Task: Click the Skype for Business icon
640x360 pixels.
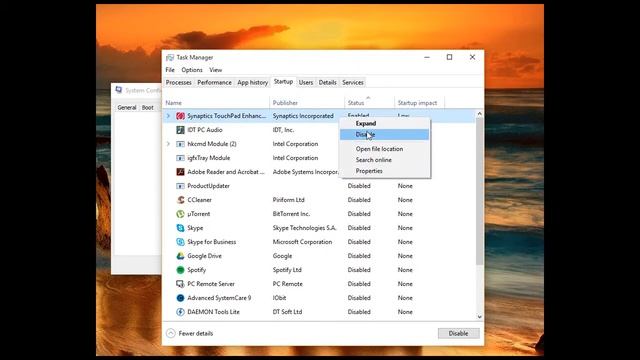Action: 180,242
